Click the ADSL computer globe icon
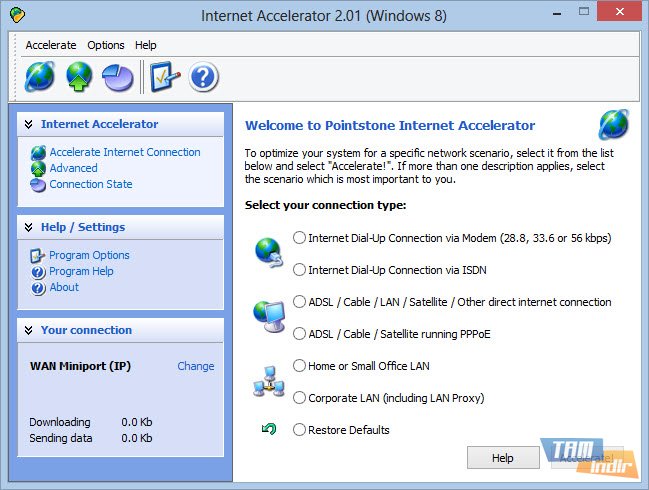The height and width of the screenshot is (490, 649). tap(269, 316)
